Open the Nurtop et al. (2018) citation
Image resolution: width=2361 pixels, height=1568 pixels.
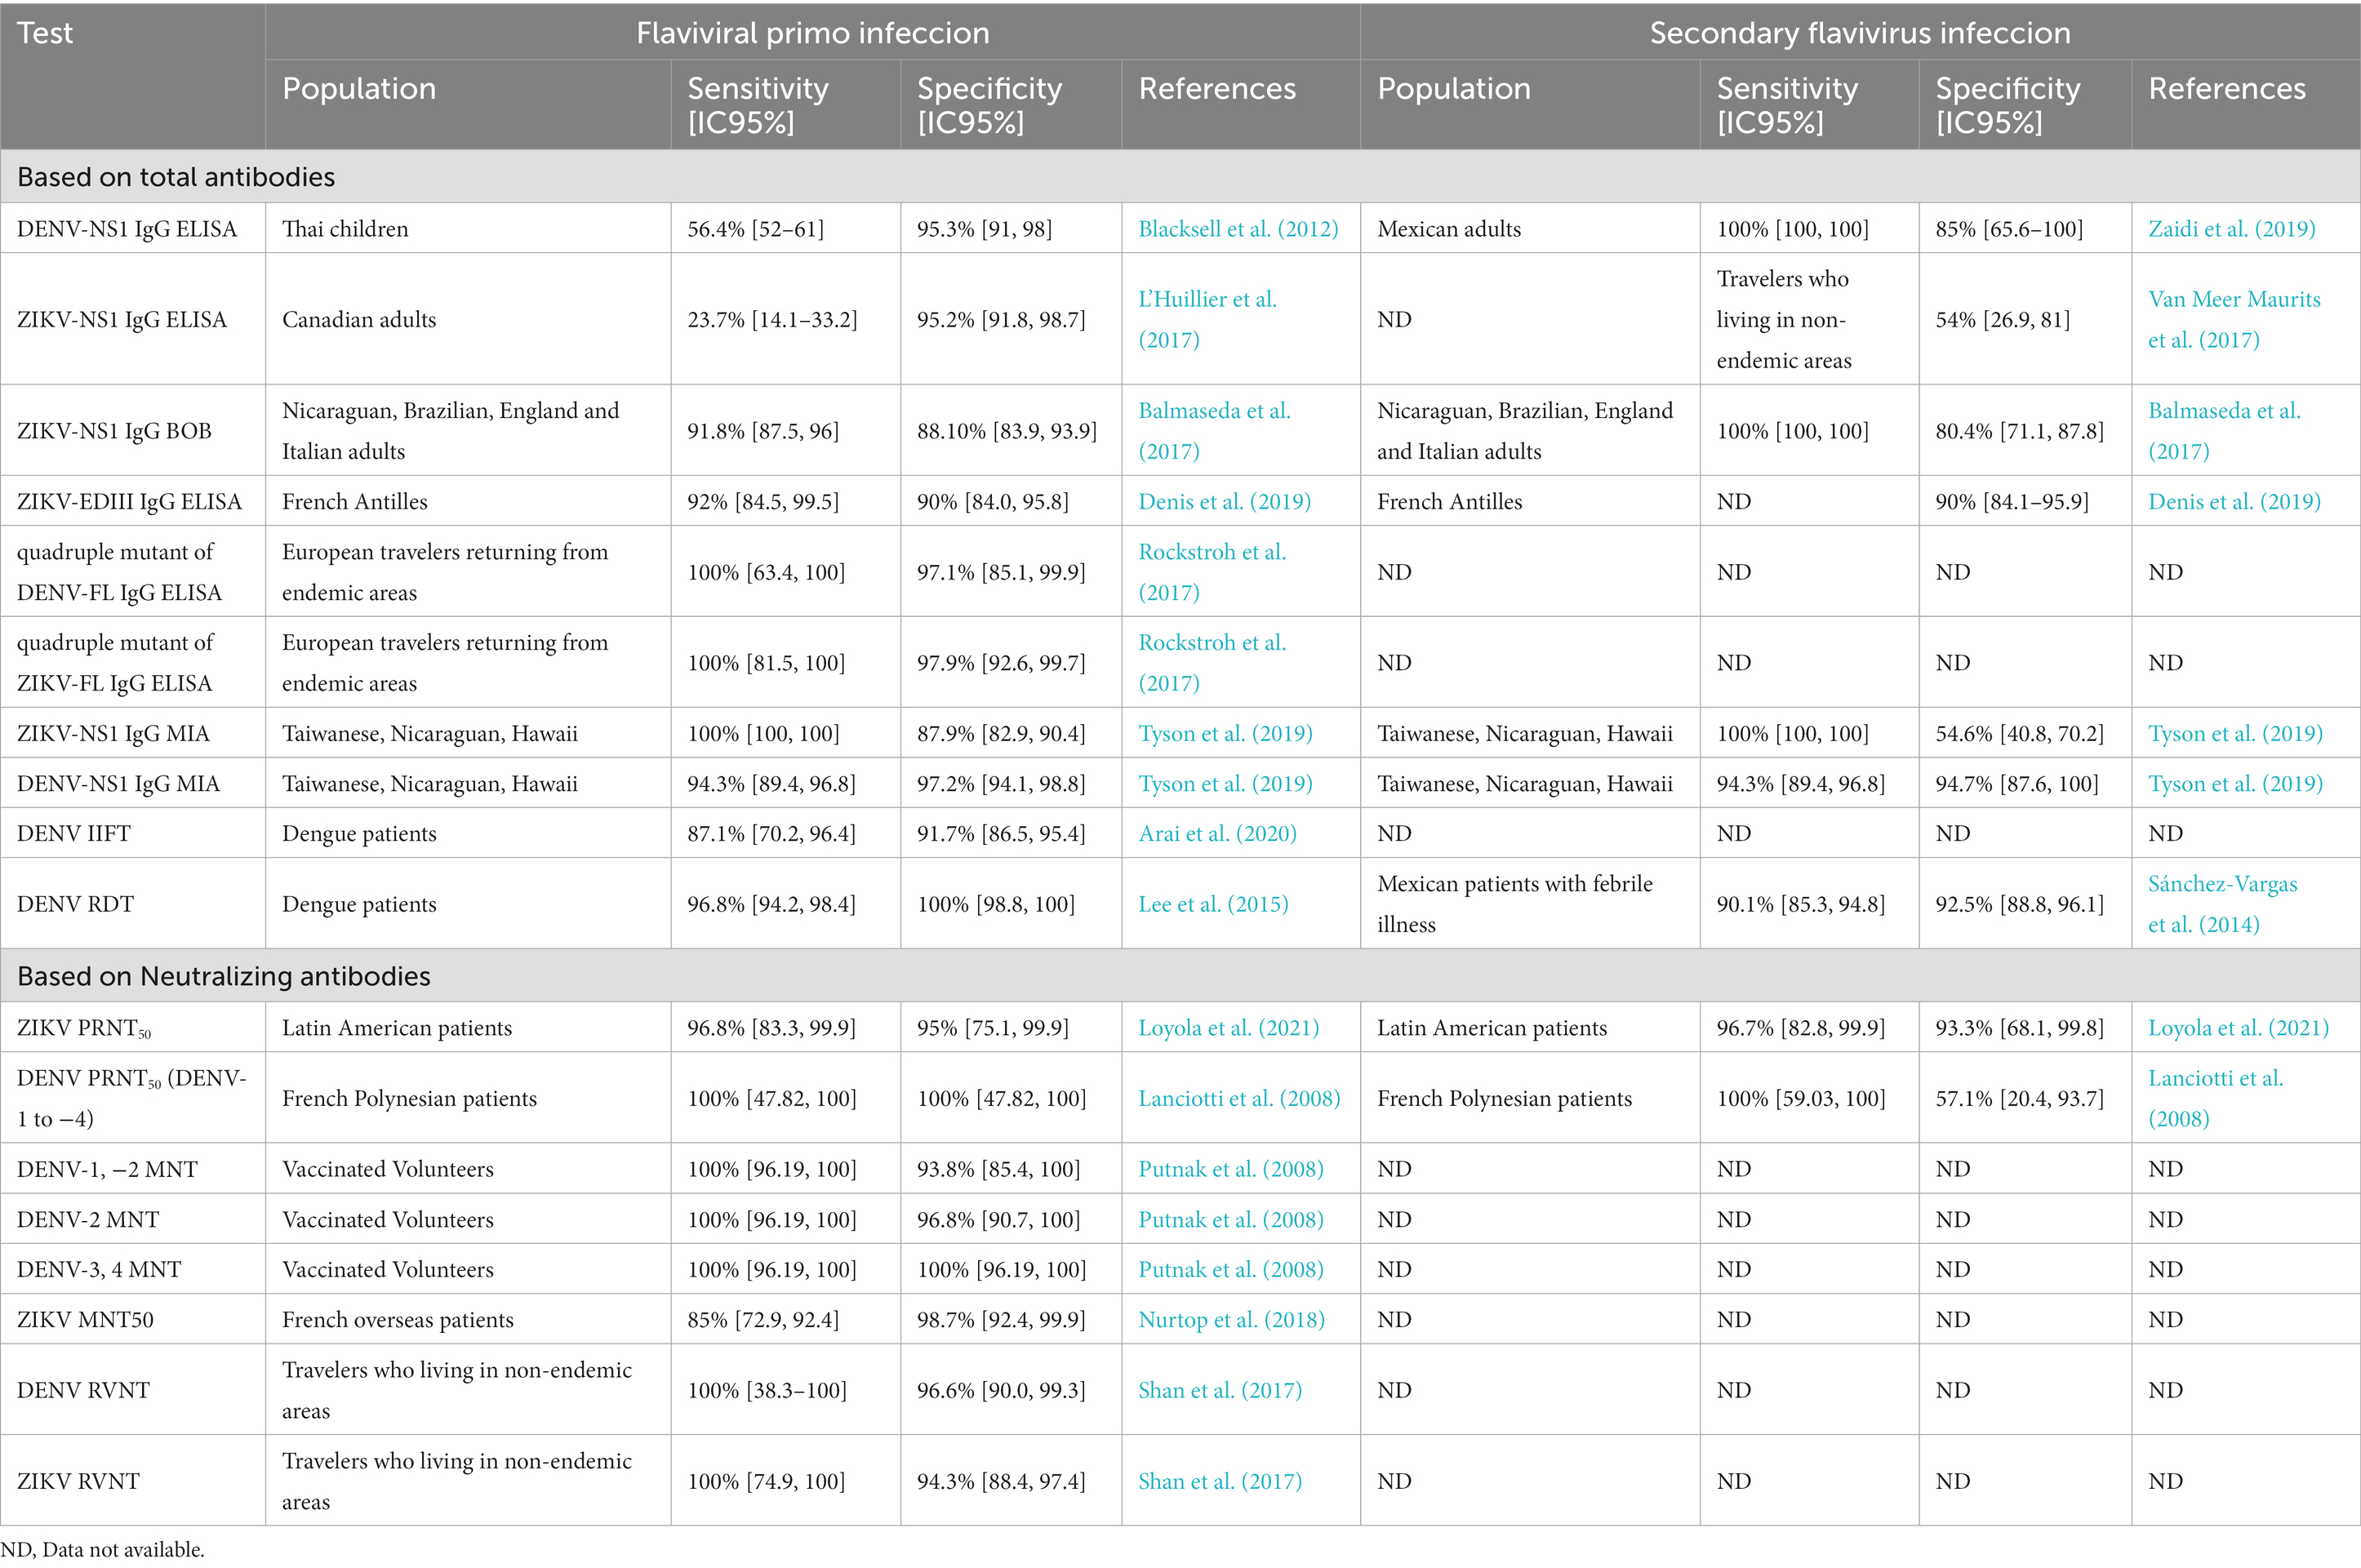point(1231,1320)
